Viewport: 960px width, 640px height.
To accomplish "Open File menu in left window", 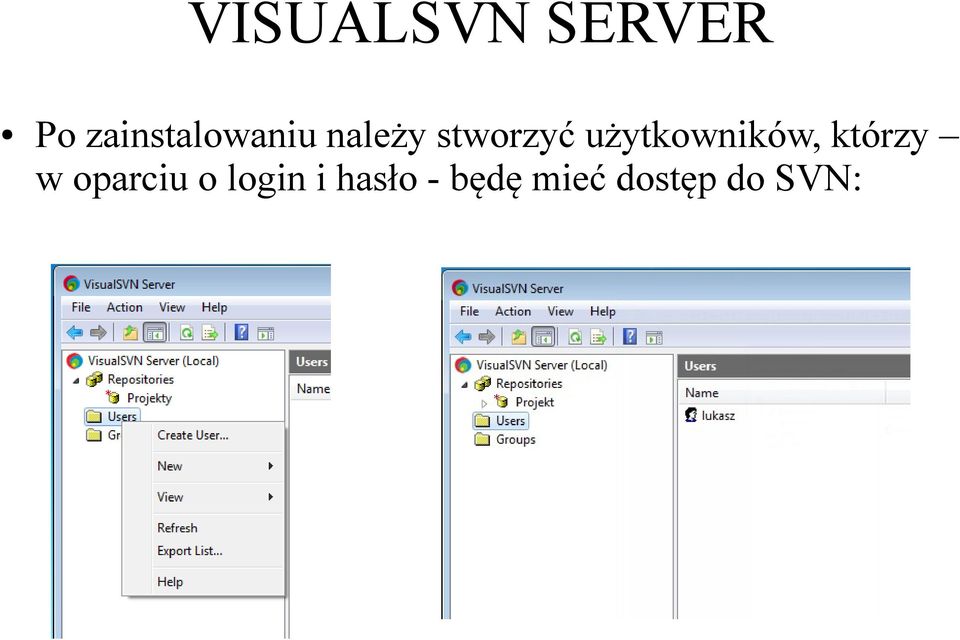I will (81, 307).
